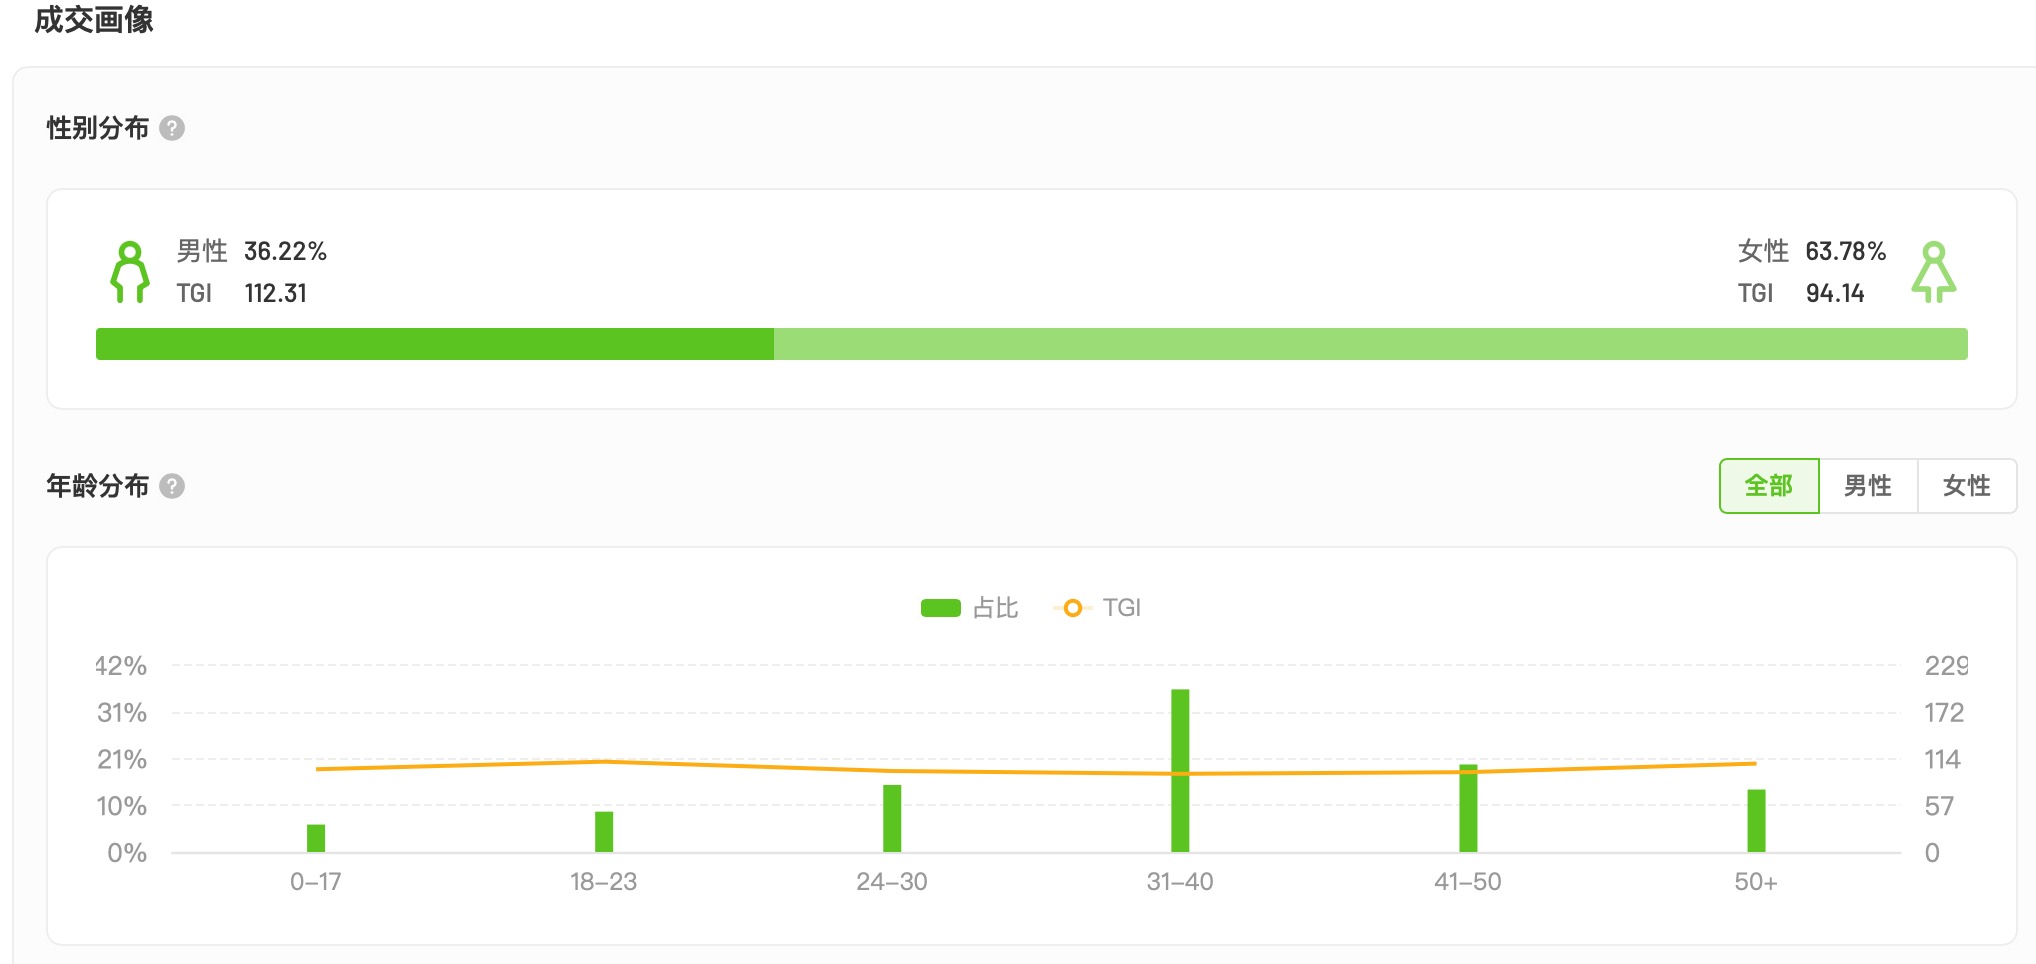Click help icon beside 年龄分布
The height and width of the screenshot is (964, 2036).
coord(172,486)
